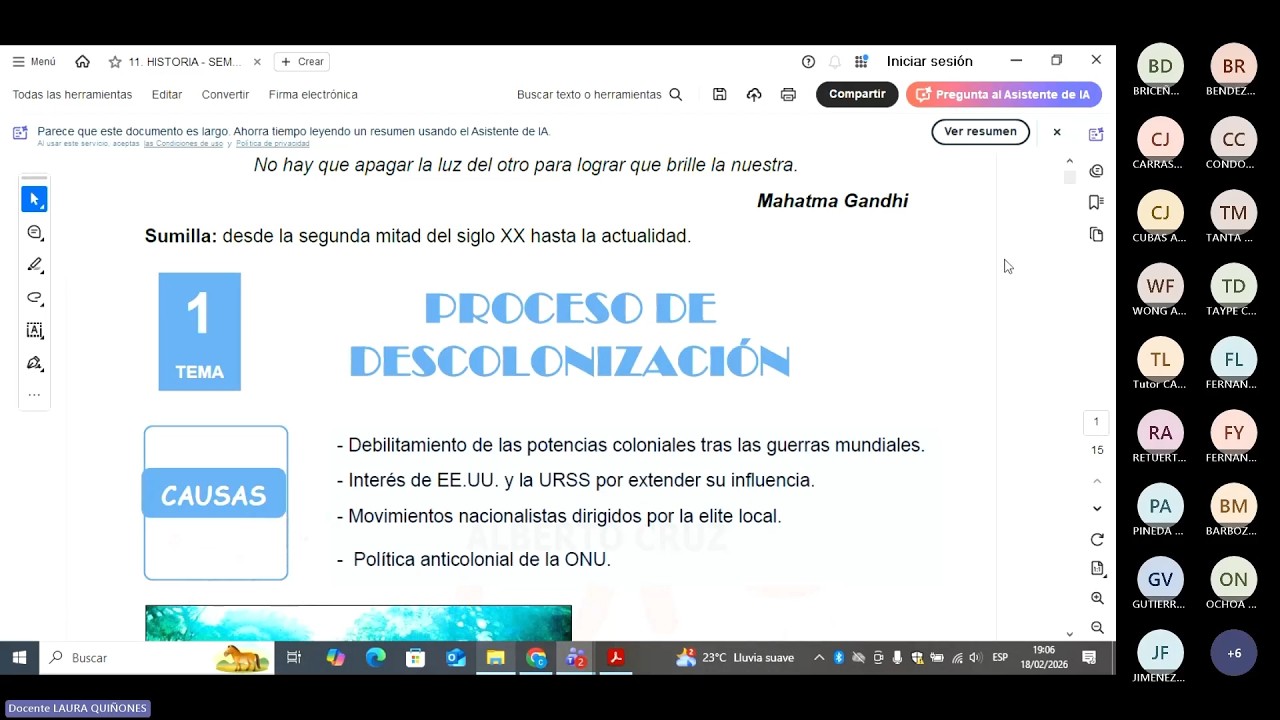Open Microsoft Teams from the taskbar
Image resolution: width=1280 pixels, height=720 pixels.
pos(576,658)
